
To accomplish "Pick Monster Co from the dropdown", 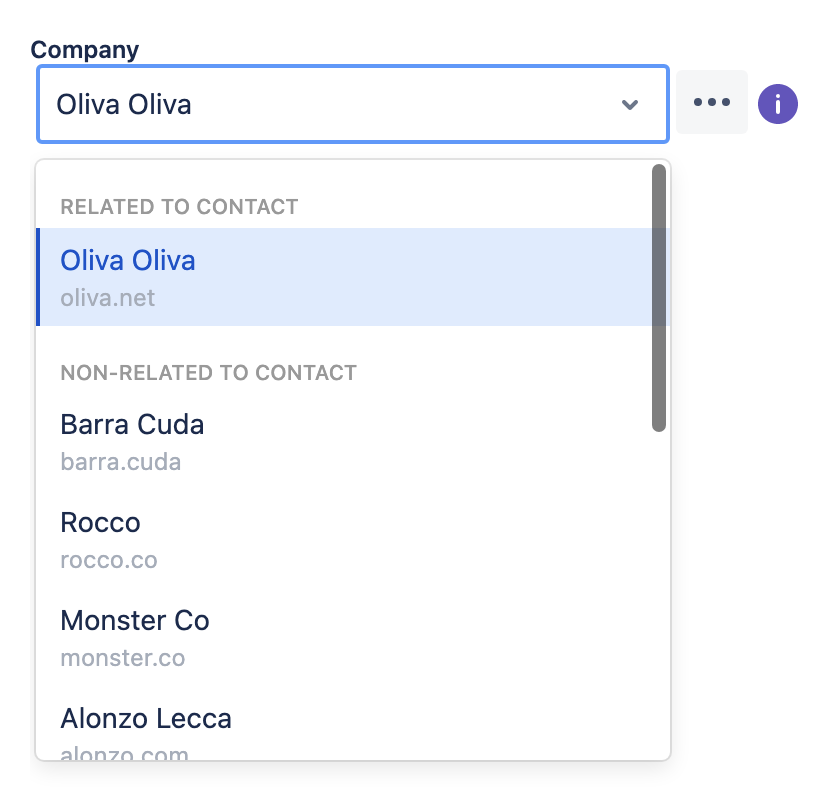I will [135, 620].
